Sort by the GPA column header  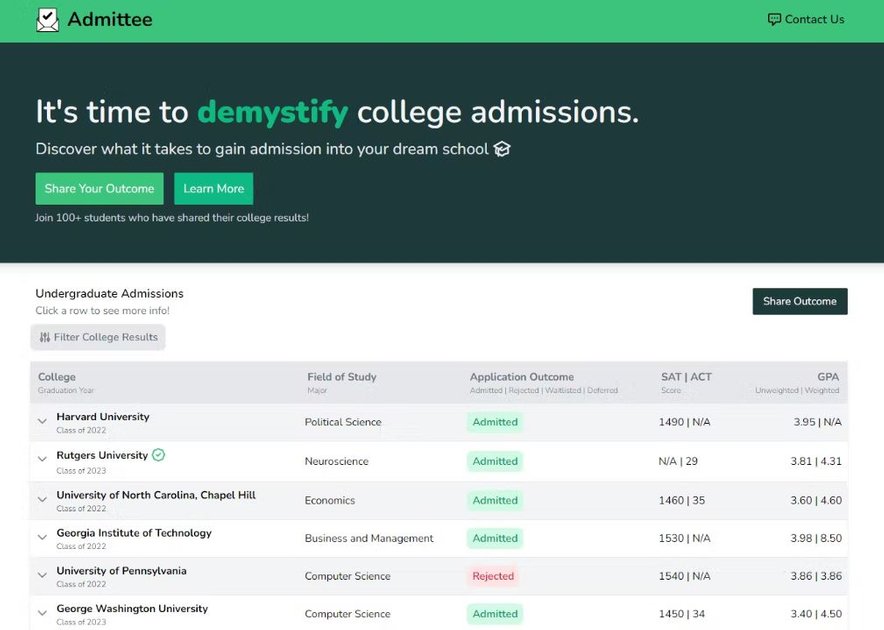[828, 377]
